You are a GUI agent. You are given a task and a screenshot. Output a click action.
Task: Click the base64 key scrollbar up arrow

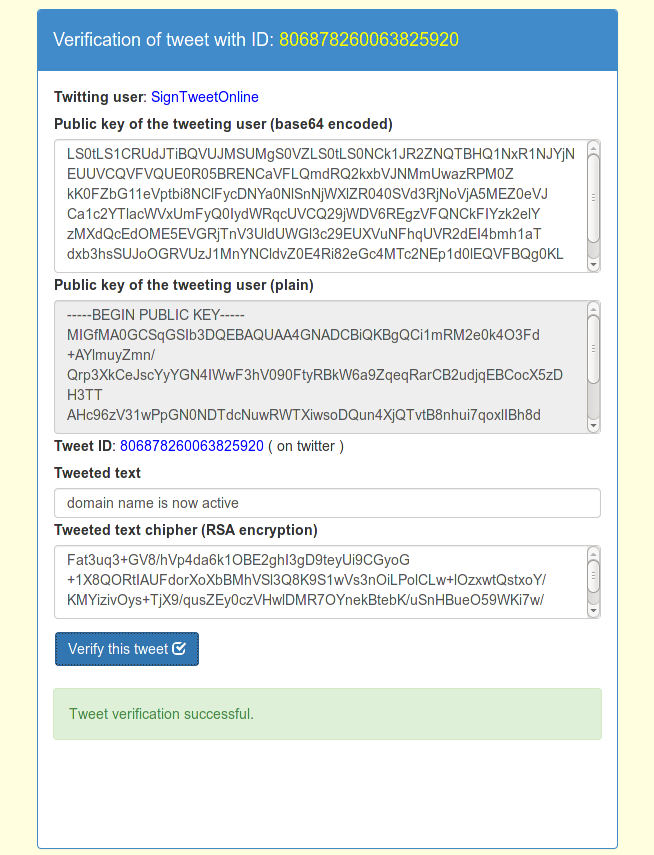(x=593, y=147)
